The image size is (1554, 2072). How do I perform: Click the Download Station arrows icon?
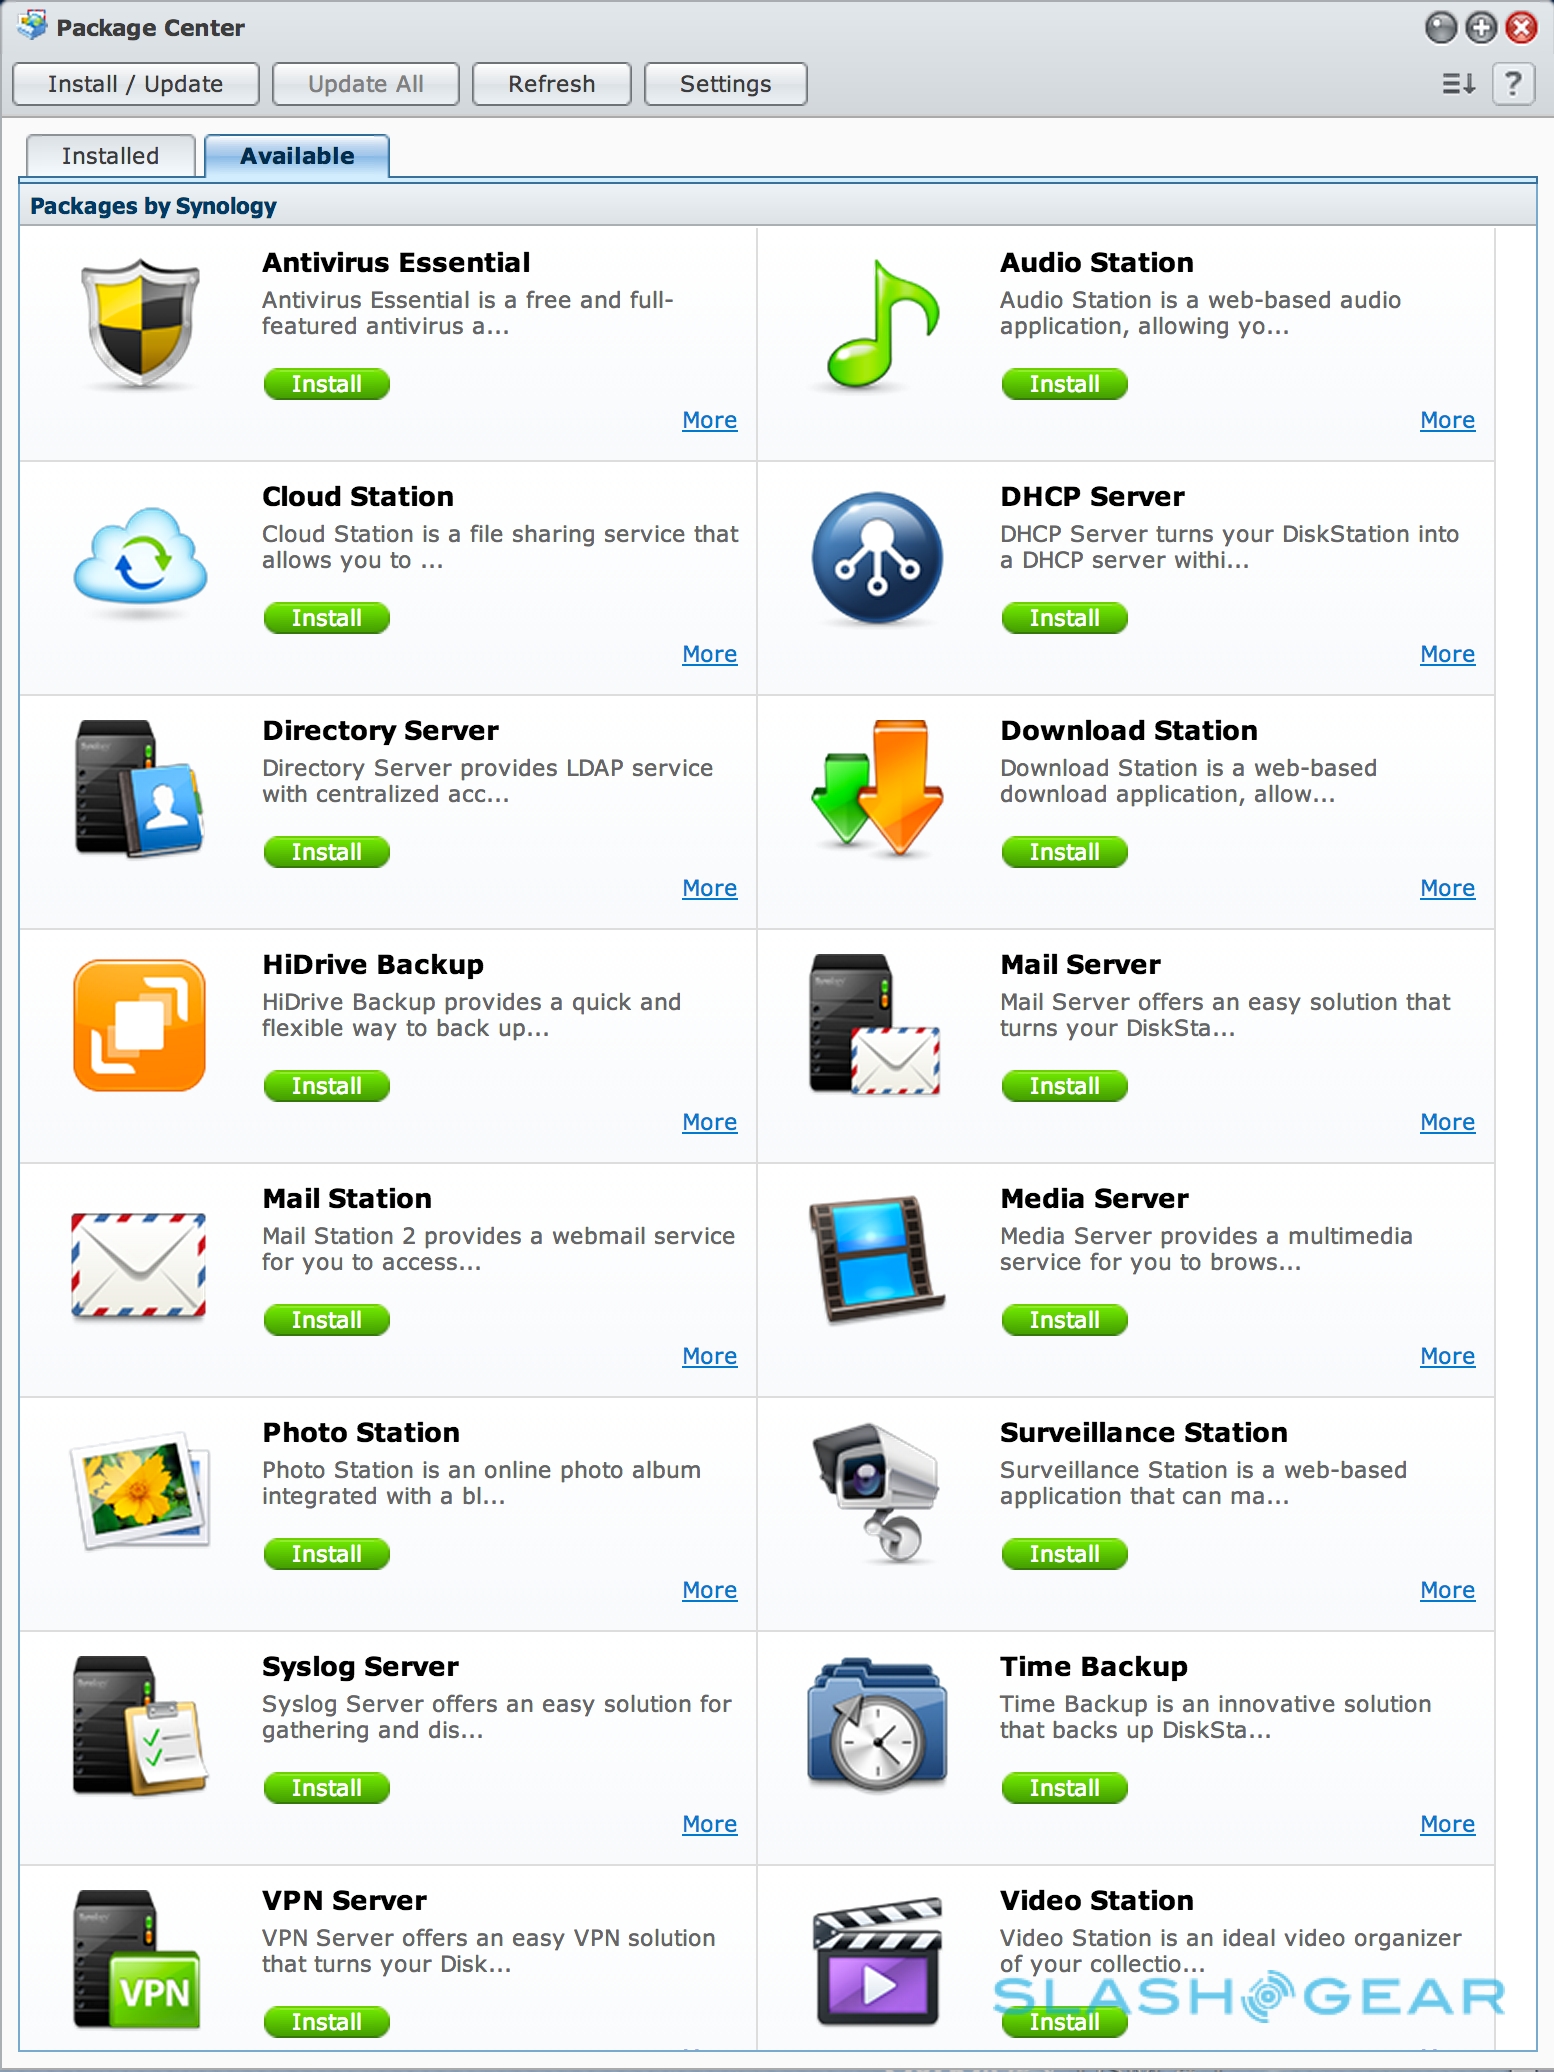pyautogui.click(x=877, y=788)
